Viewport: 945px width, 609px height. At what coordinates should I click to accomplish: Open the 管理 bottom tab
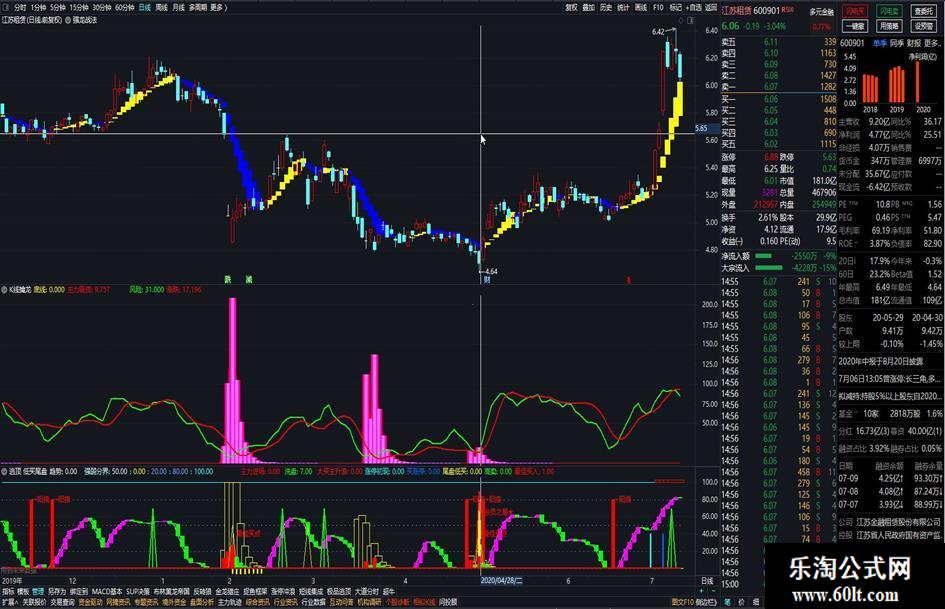[x=38, y=592]
